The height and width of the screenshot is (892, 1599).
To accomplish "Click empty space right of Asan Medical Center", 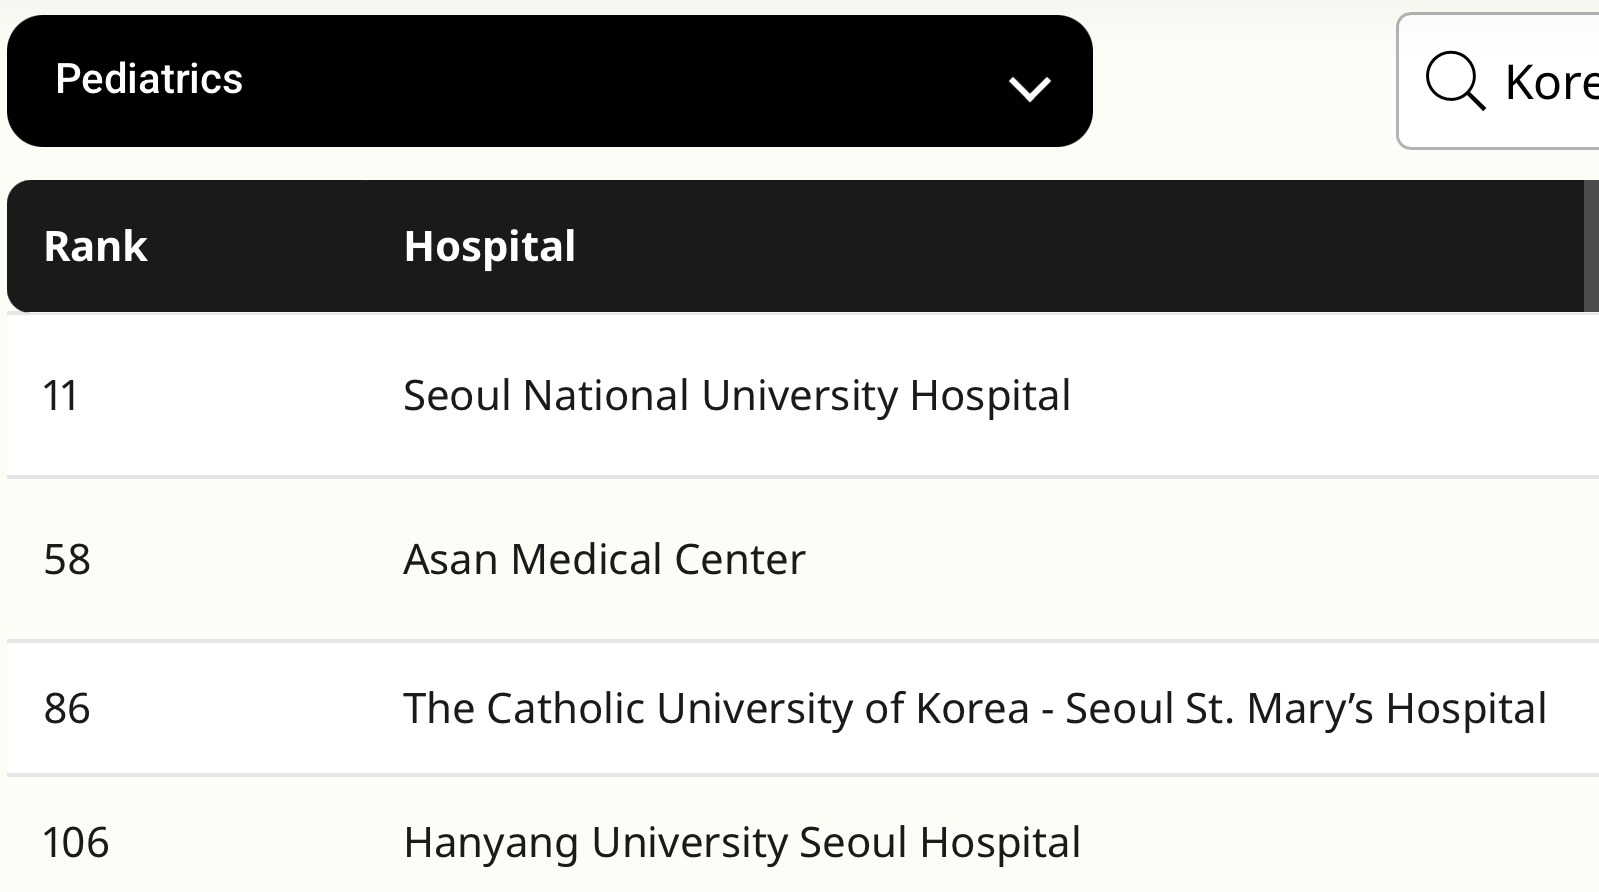I will 1200,560.
